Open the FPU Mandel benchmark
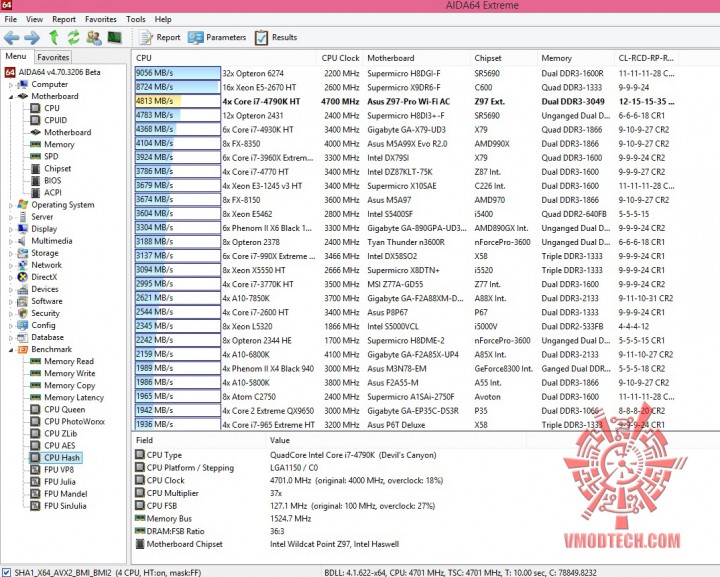This screenshot has width=720, height=577. tap(59, 494)
